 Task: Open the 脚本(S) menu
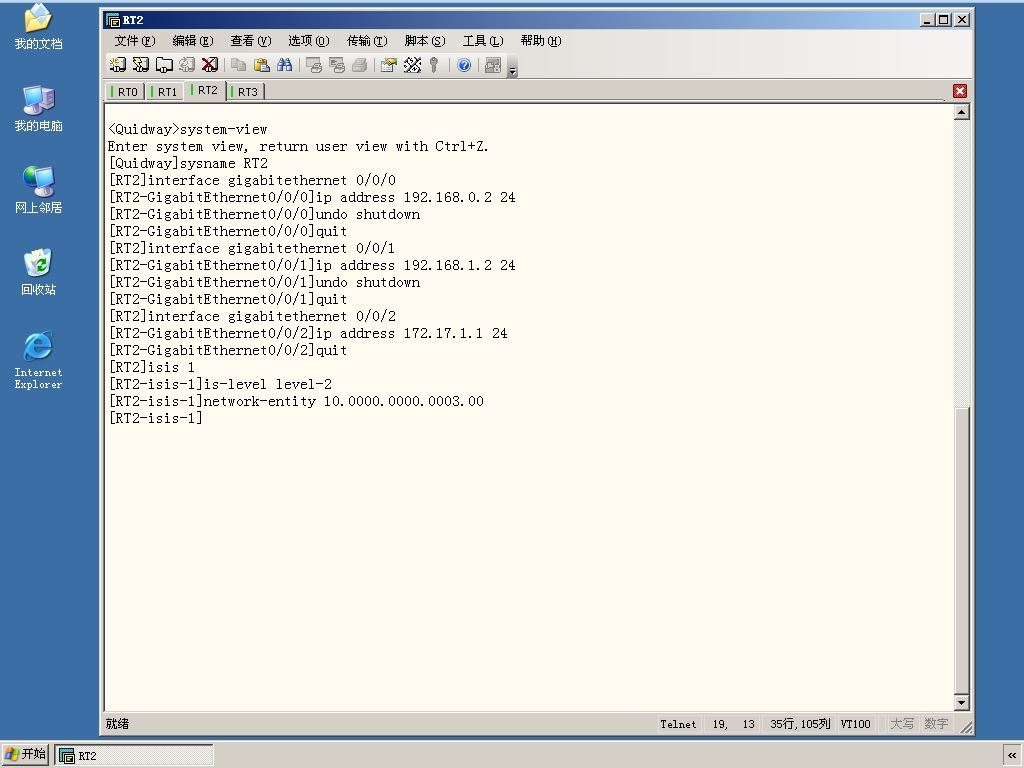(x=424, y=40)
